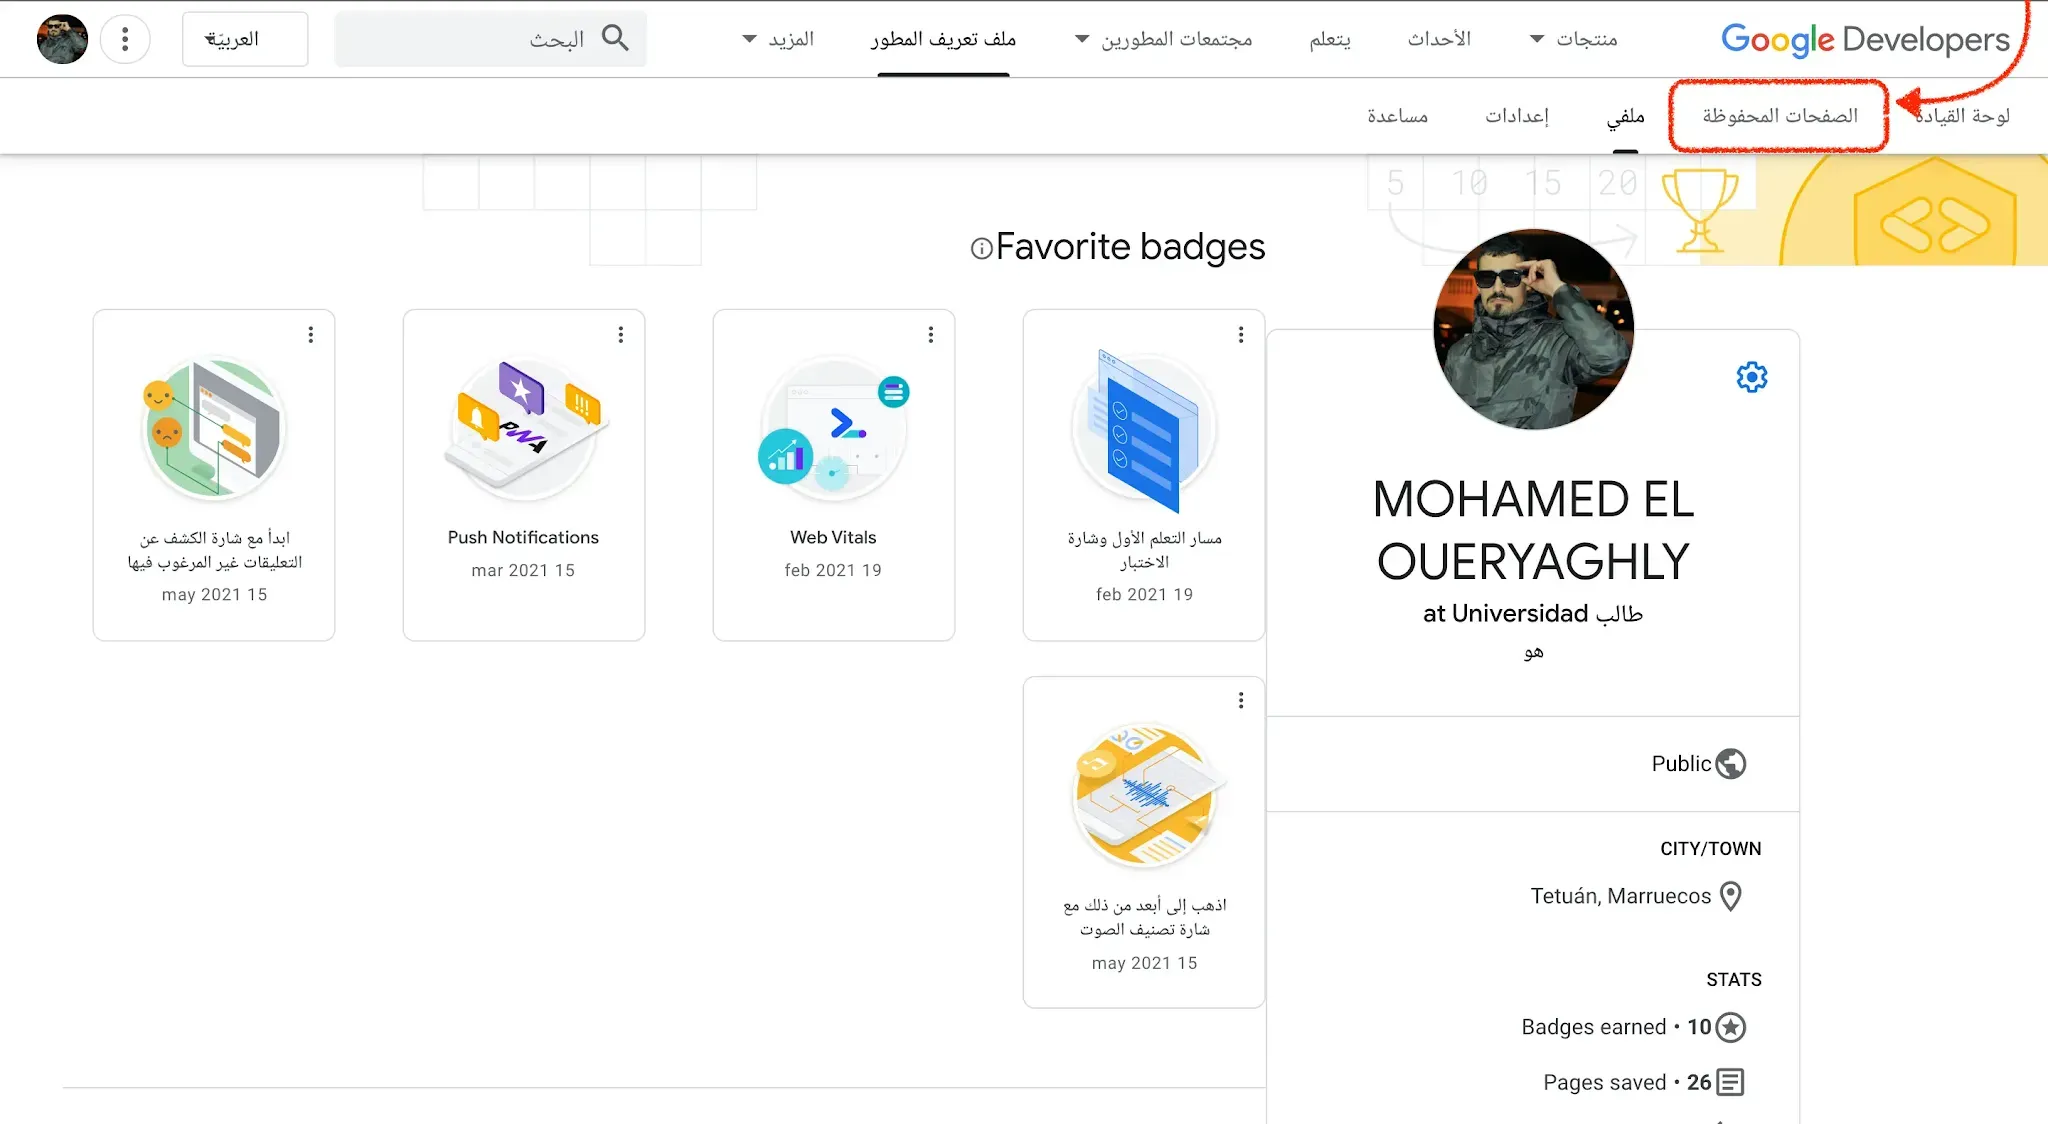Open the الأحداث events menu item

pos(1439,39)
